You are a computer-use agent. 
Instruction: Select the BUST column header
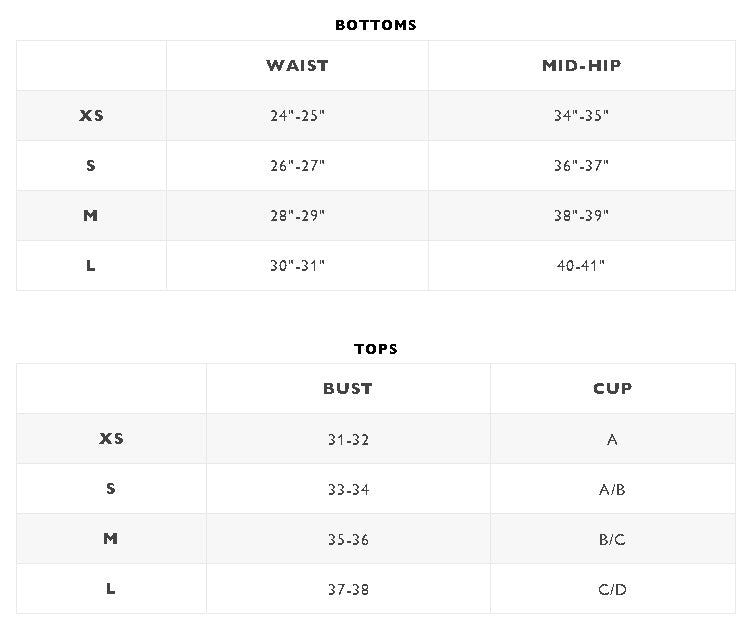348,388
